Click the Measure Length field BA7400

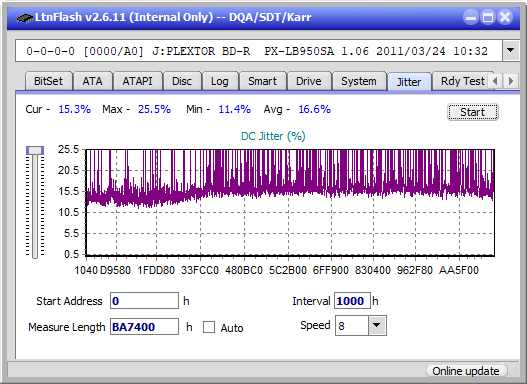(145, 327)
